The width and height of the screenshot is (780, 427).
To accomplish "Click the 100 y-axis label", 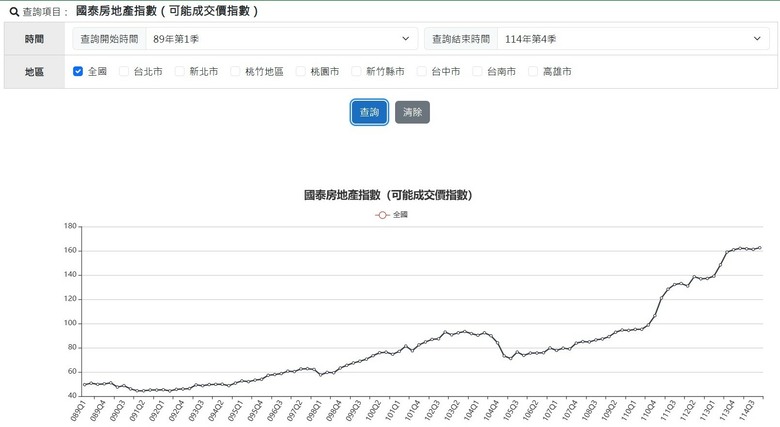I will click(x=70, y=323).
